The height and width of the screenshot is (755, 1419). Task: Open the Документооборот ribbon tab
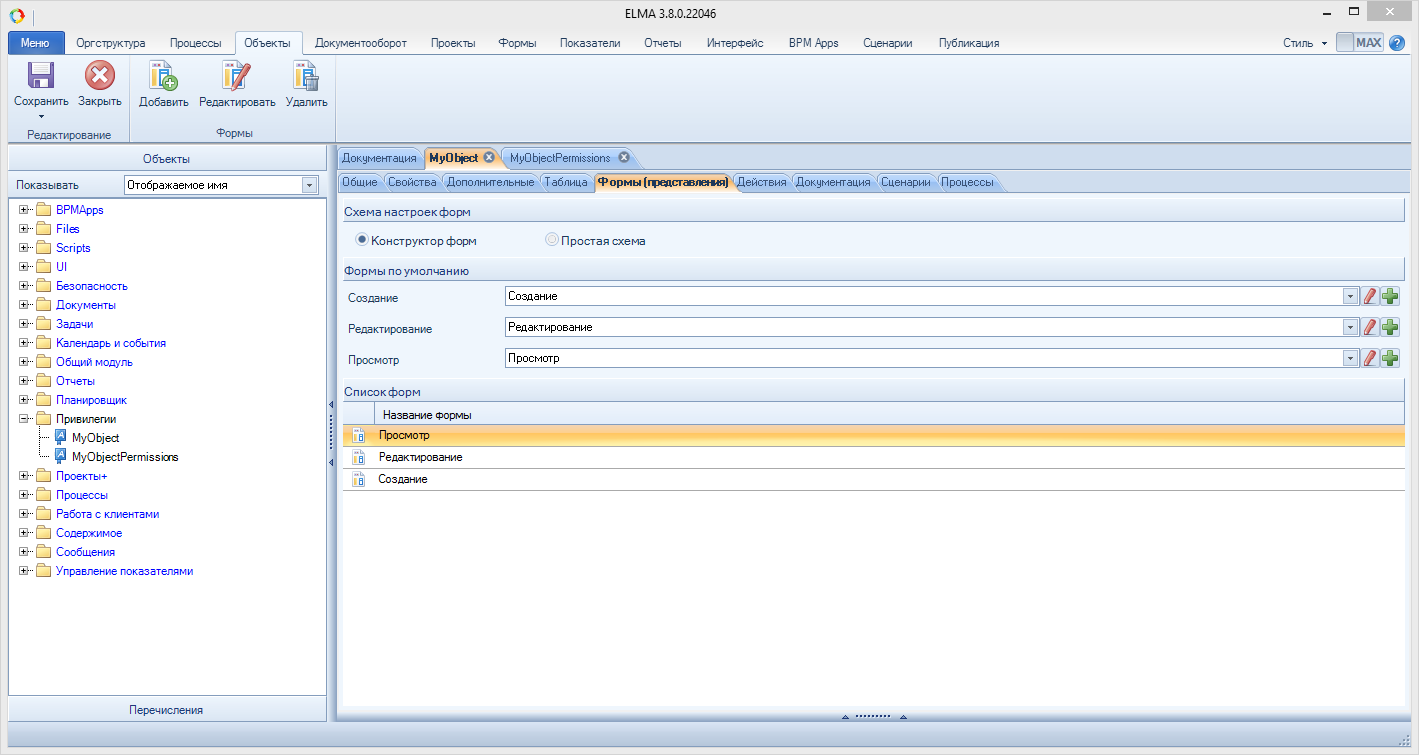[360, 43]
